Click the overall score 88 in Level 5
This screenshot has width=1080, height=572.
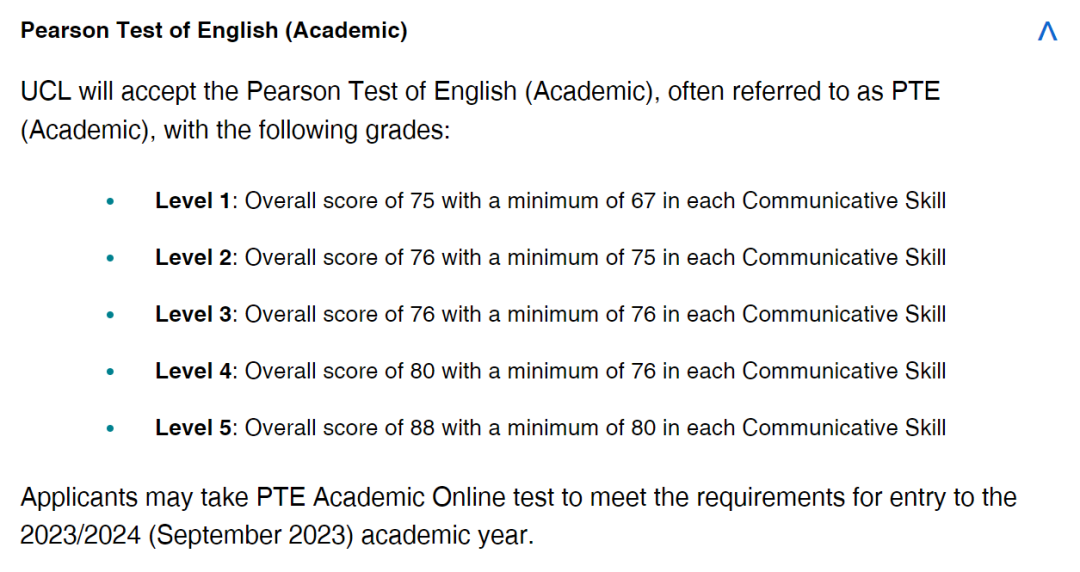[x=422, y=428]
